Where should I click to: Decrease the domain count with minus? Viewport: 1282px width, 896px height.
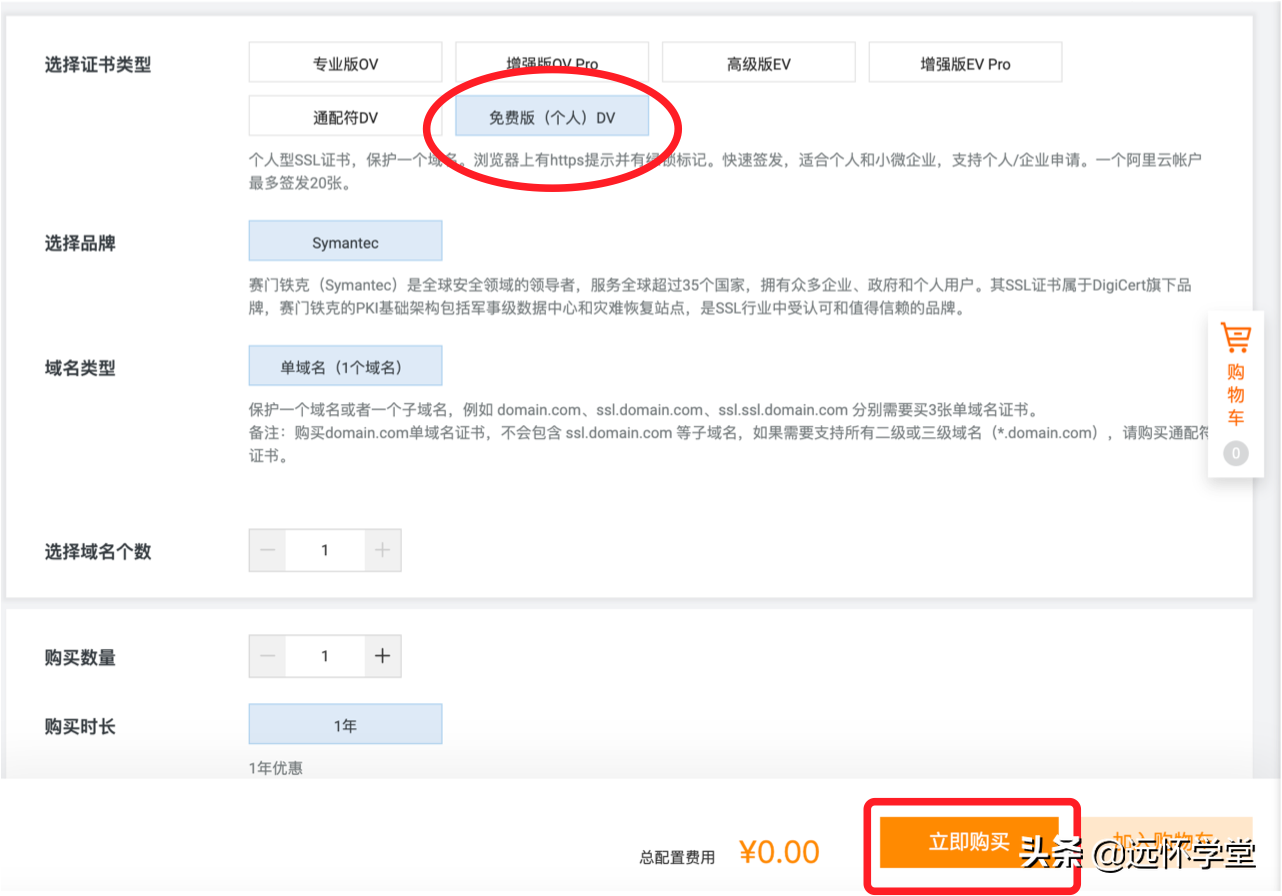(267, 551)
